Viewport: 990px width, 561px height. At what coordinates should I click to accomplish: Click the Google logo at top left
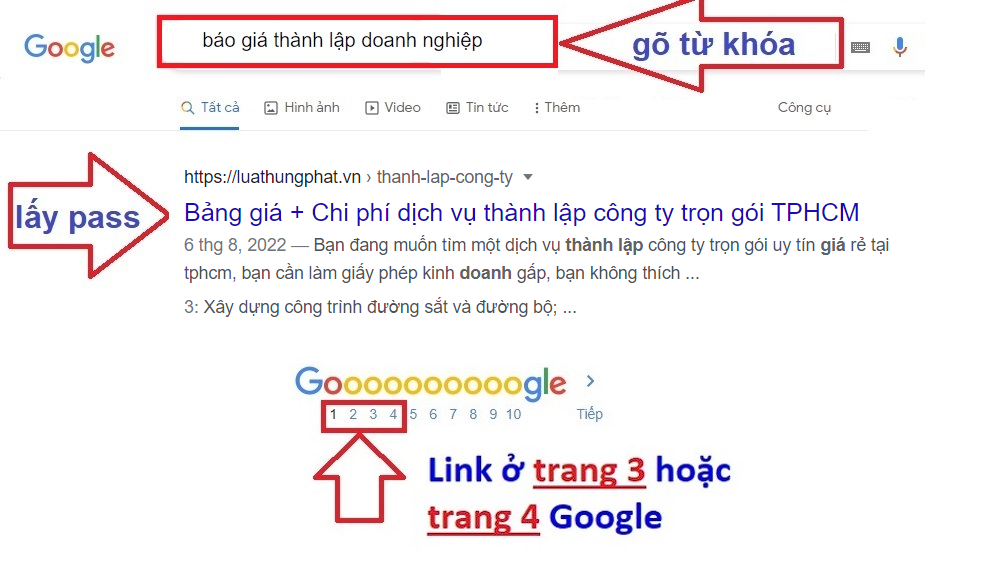pyautogui.click(x=69, y=48)
